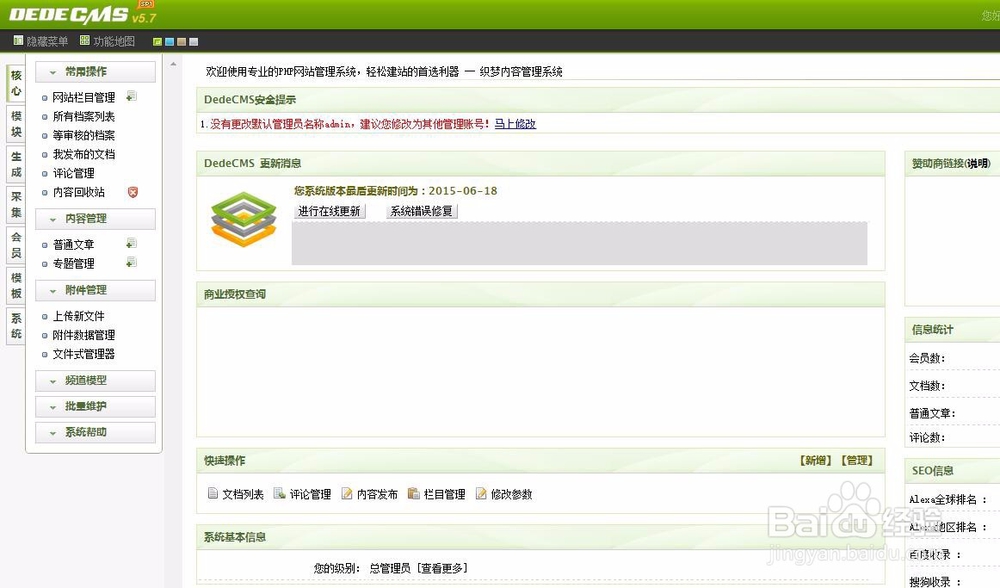Open 评论管理 in sidebar menu
The height and width of the screenshot is (588, 1000).
[x=73, y=173]
